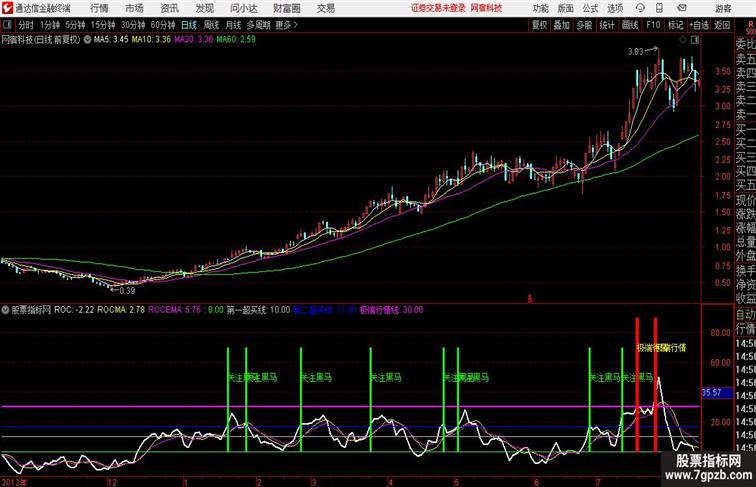
Task: Open the 财富圈 menu
Action: (286, 8)
